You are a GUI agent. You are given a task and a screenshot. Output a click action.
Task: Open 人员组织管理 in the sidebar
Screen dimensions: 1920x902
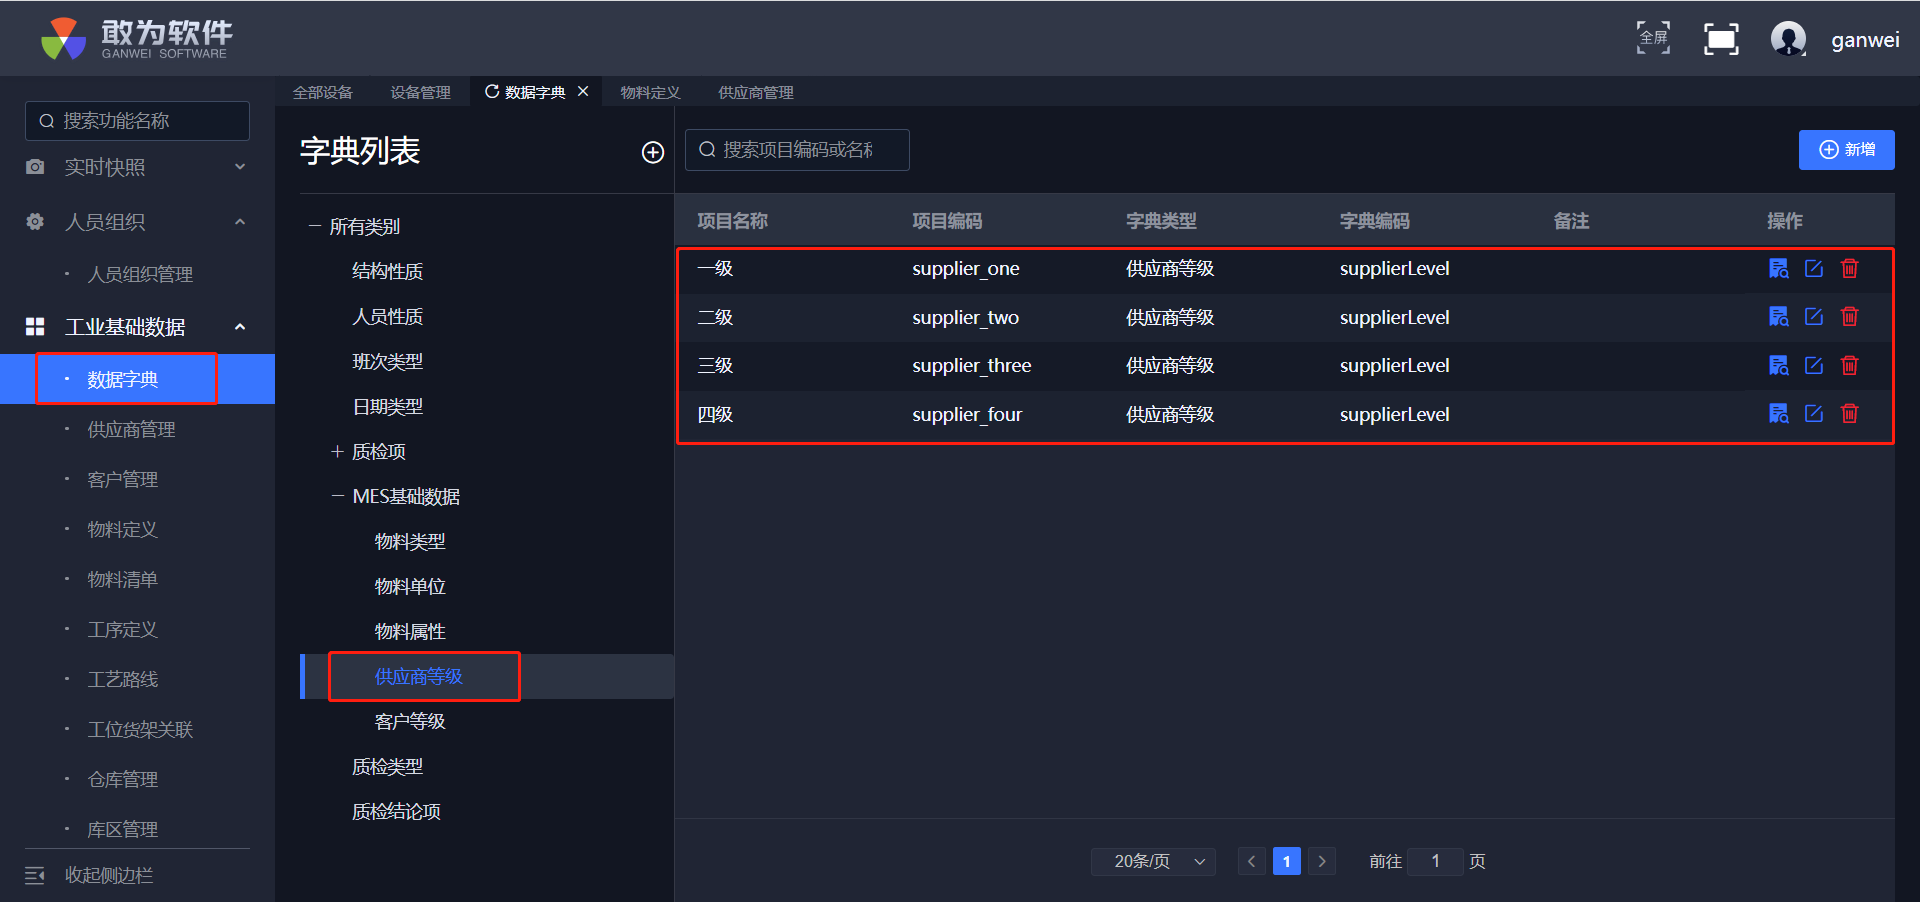point(140,274)
